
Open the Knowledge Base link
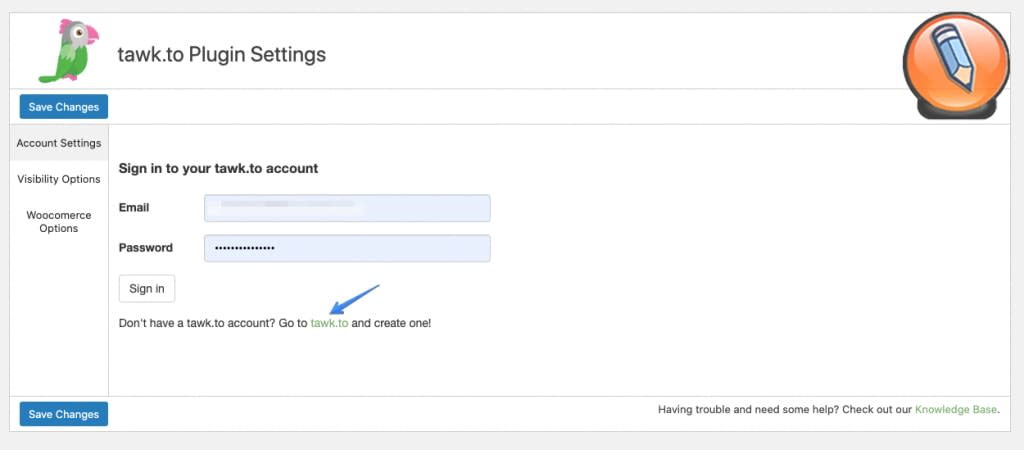(955, 410)
